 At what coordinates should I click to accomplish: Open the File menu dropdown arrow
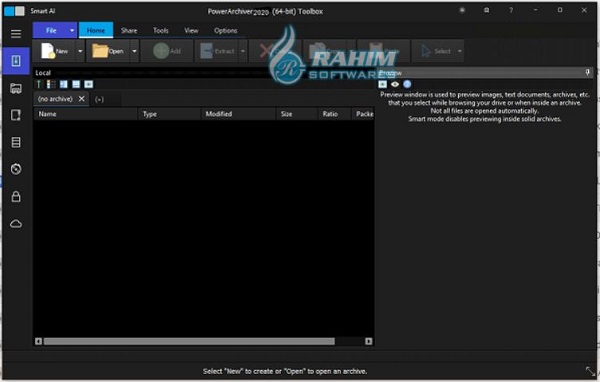click(72, 30)
